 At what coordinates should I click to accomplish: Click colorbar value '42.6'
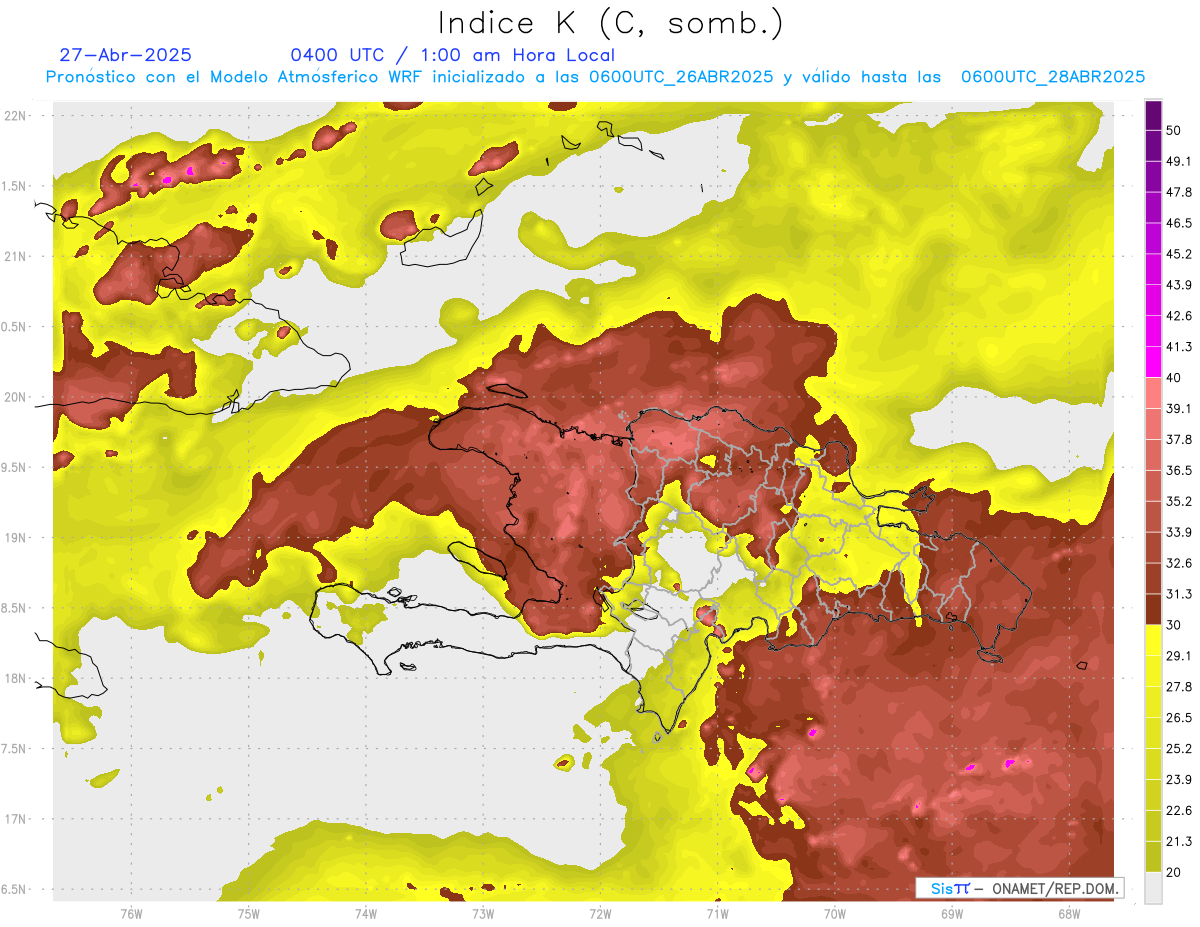pyautogui.click(x=1178, y=316)
